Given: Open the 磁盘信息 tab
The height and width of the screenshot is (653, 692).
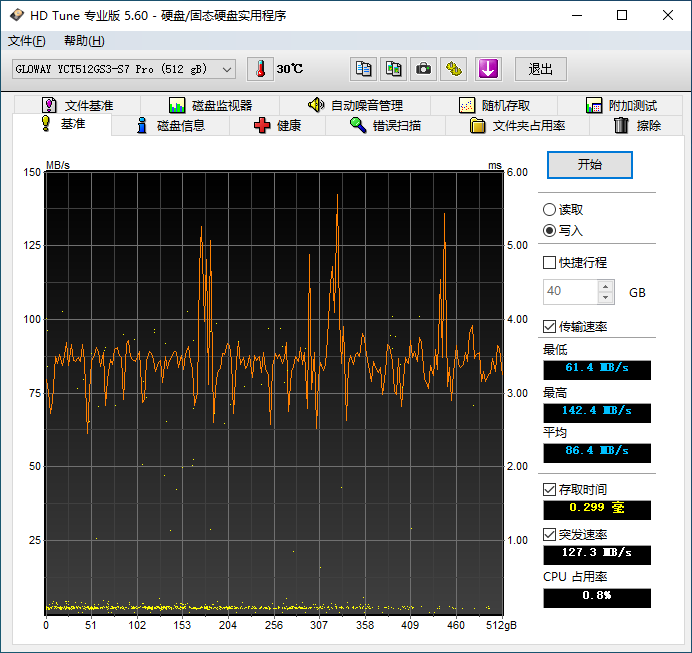Looking at the screenshot, I should (171, 126).
